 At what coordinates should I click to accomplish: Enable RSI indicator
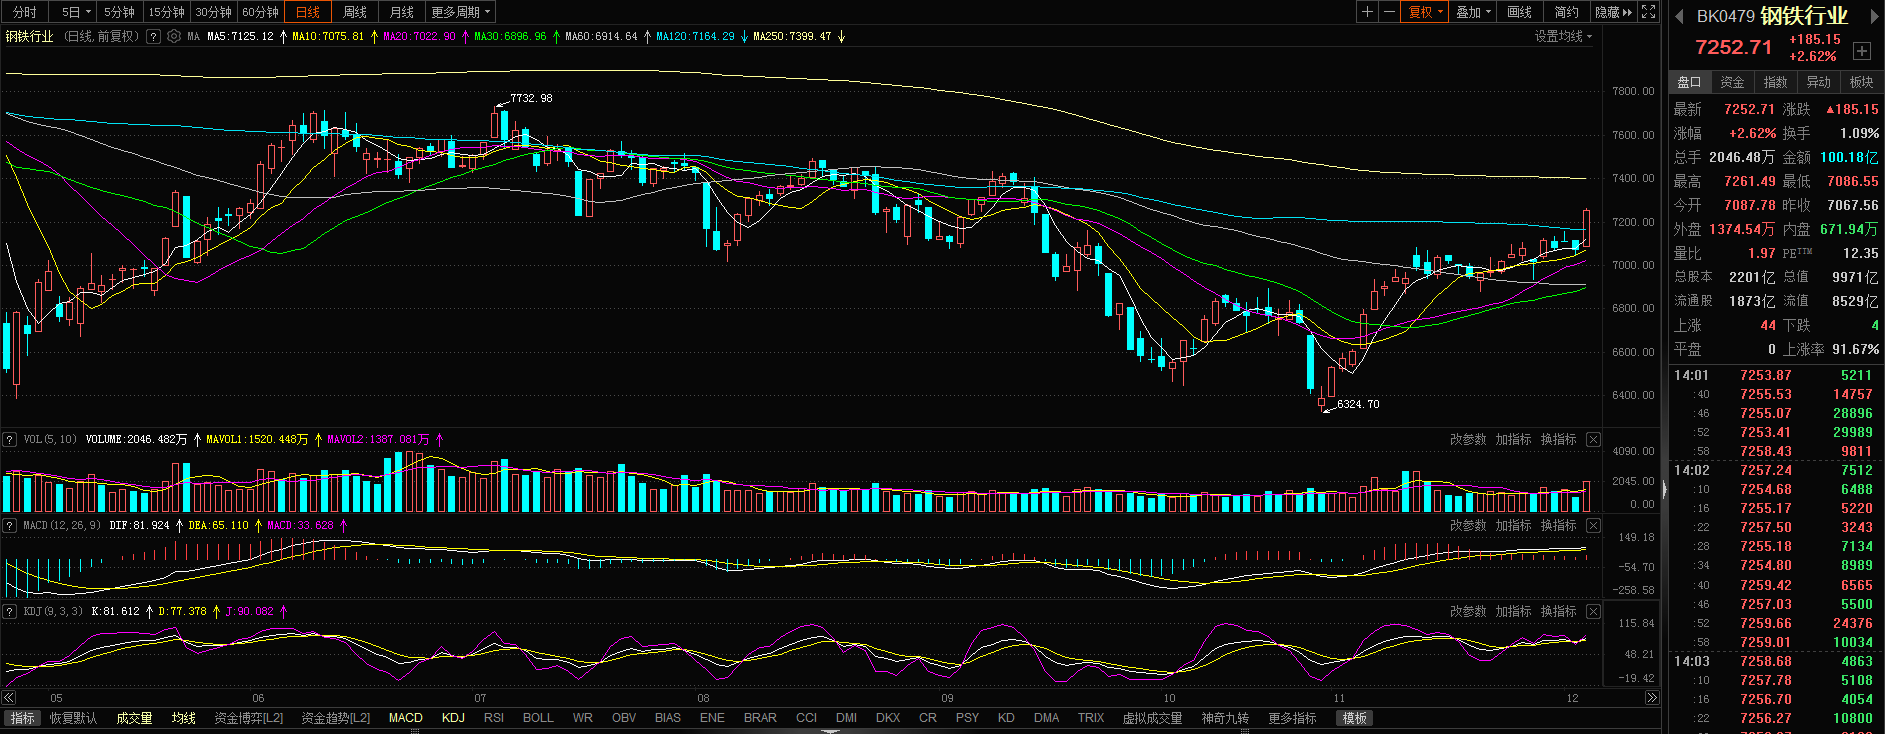(493, 718)
